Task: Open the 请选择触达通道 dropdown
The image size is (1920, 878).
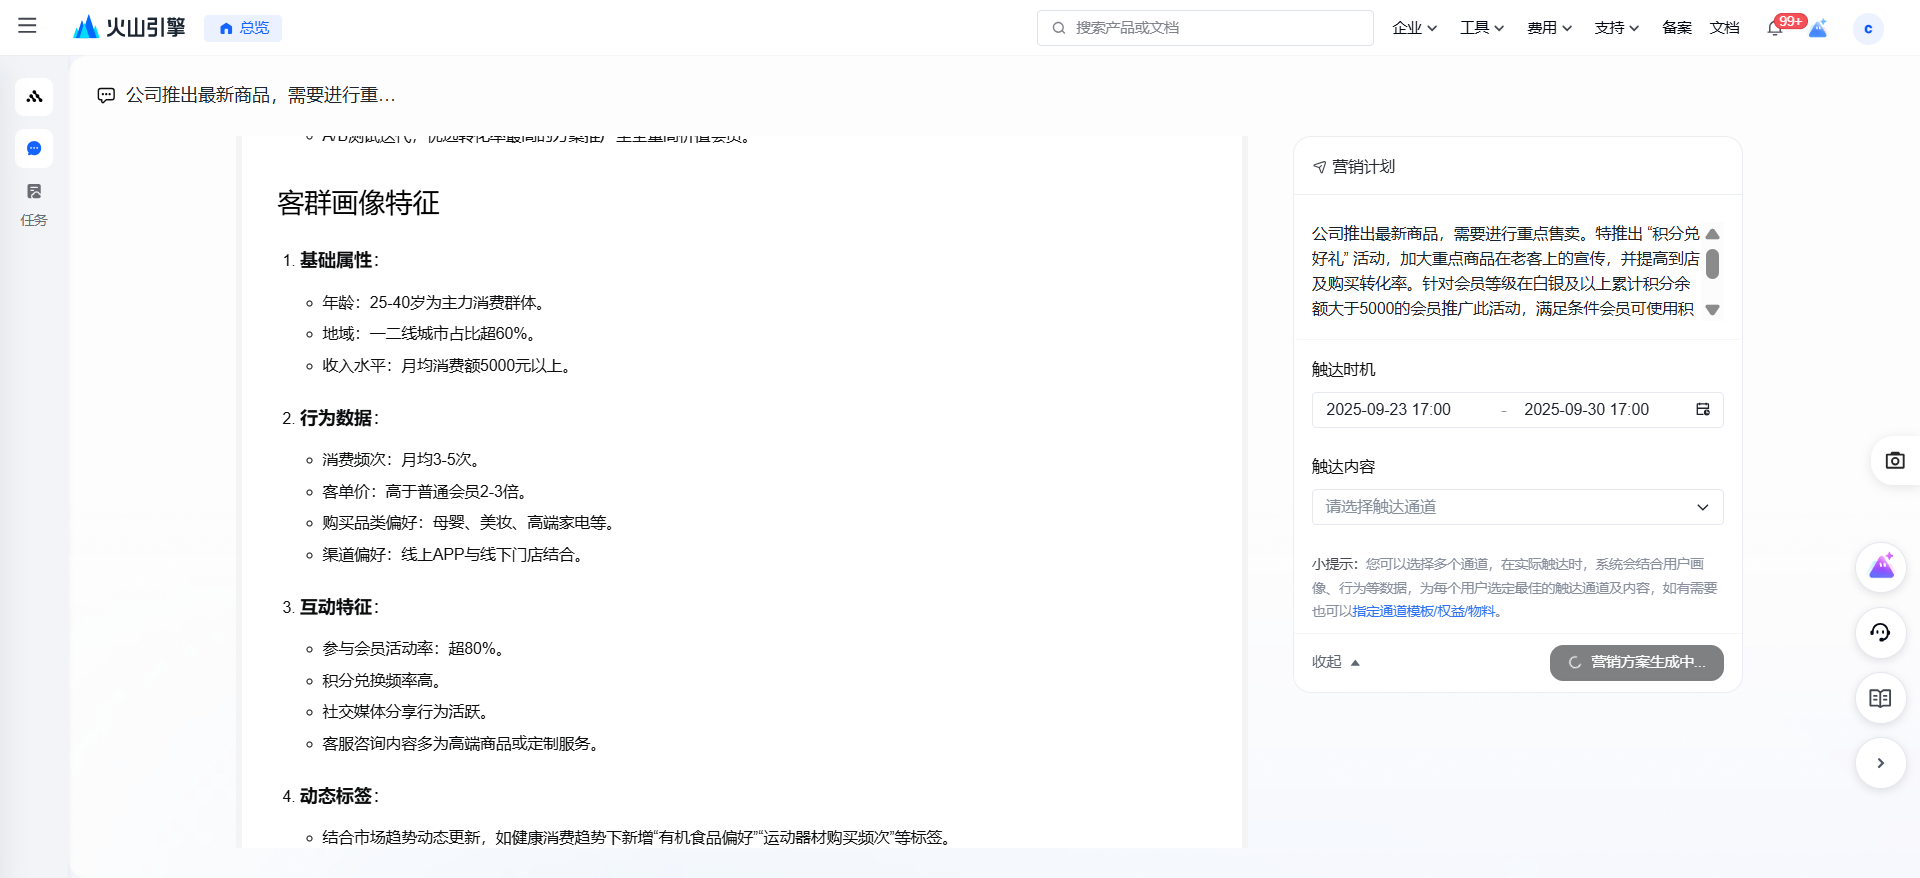Action: click(x=1517, y=507)
